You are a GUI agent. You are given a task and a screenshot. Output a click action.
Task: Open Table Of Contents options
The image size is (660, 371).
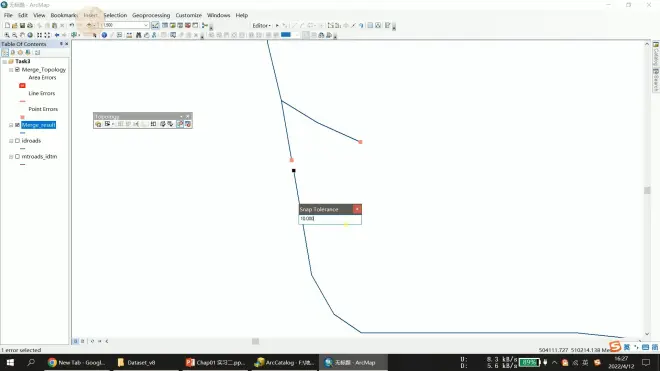(37, 53)
